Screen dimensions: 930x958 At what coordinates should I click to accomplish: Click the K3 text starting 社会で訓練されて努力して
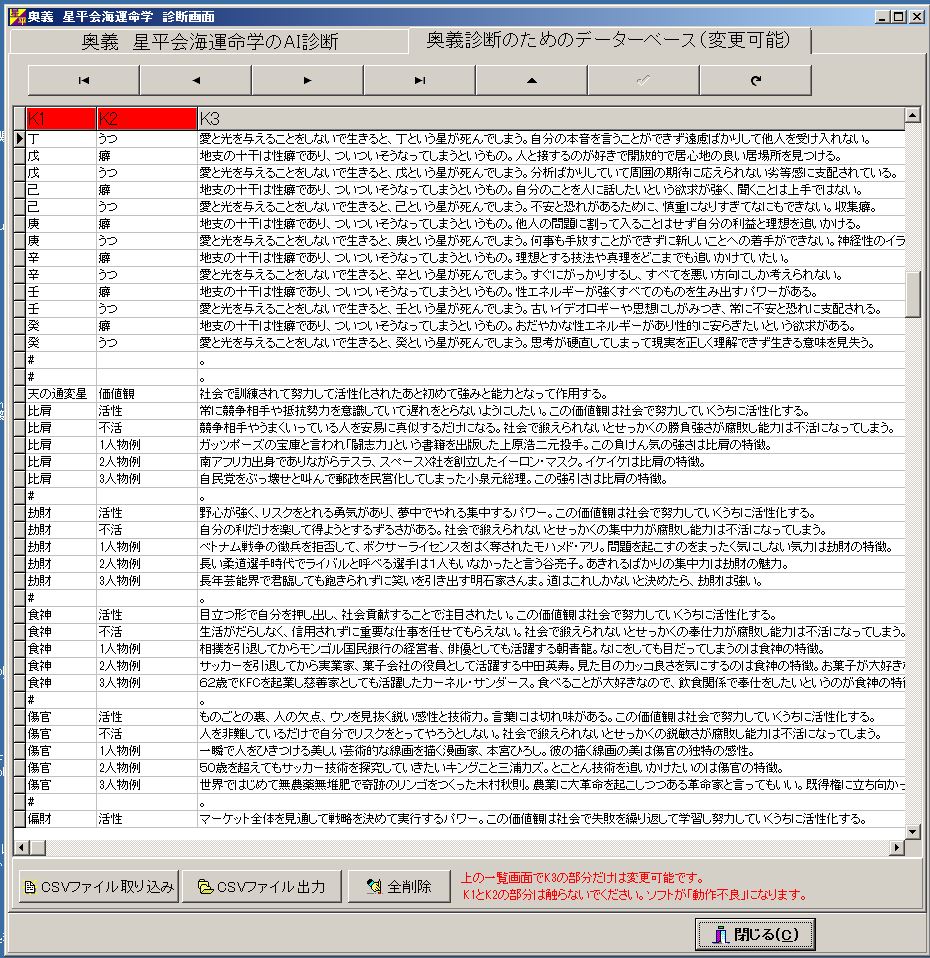tap(403, 394)
